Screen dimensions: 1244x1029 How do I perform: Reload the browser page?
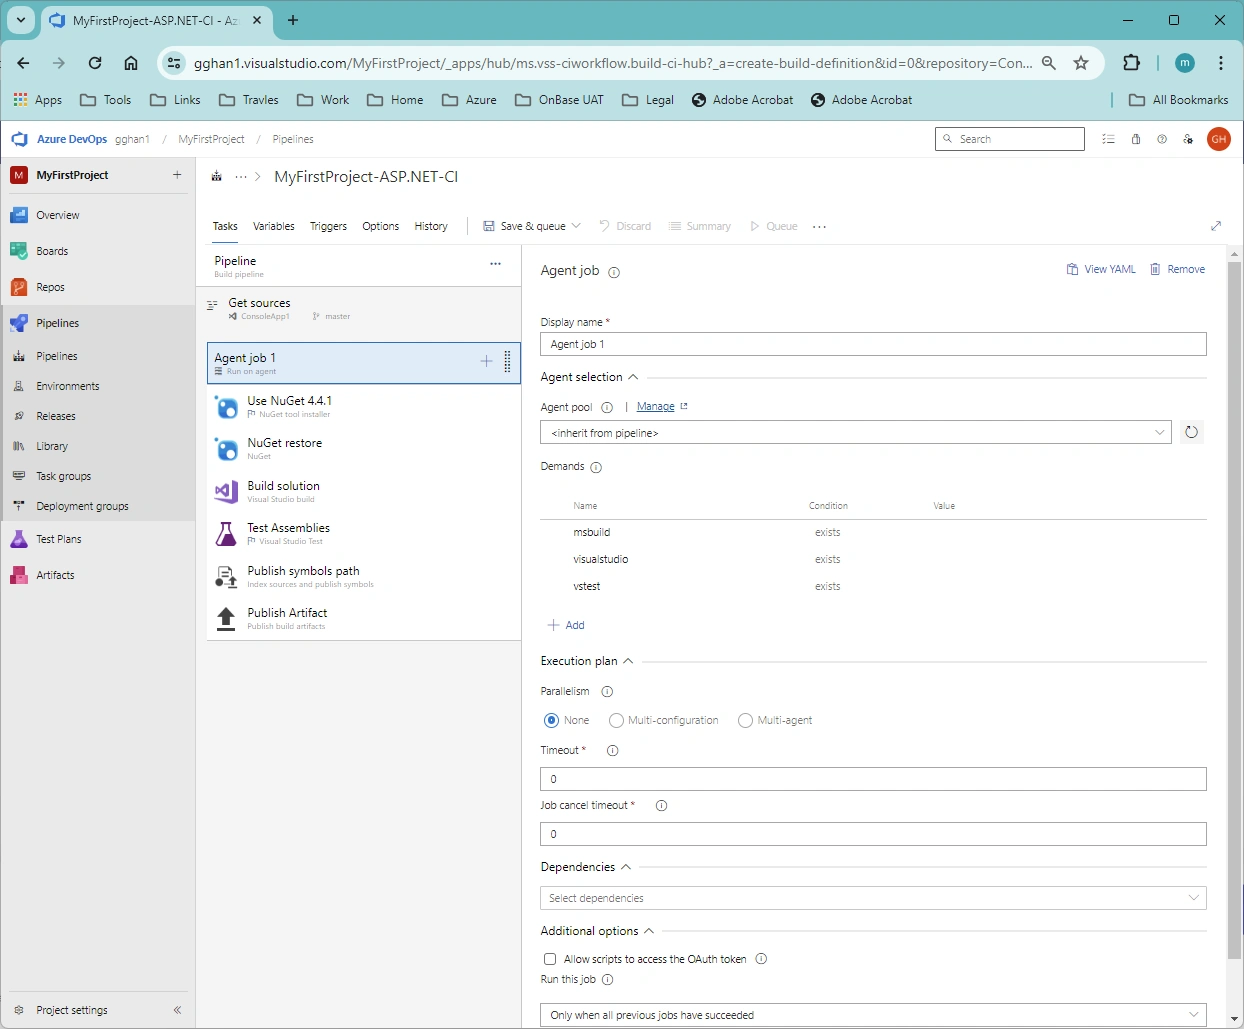point(95,63)
